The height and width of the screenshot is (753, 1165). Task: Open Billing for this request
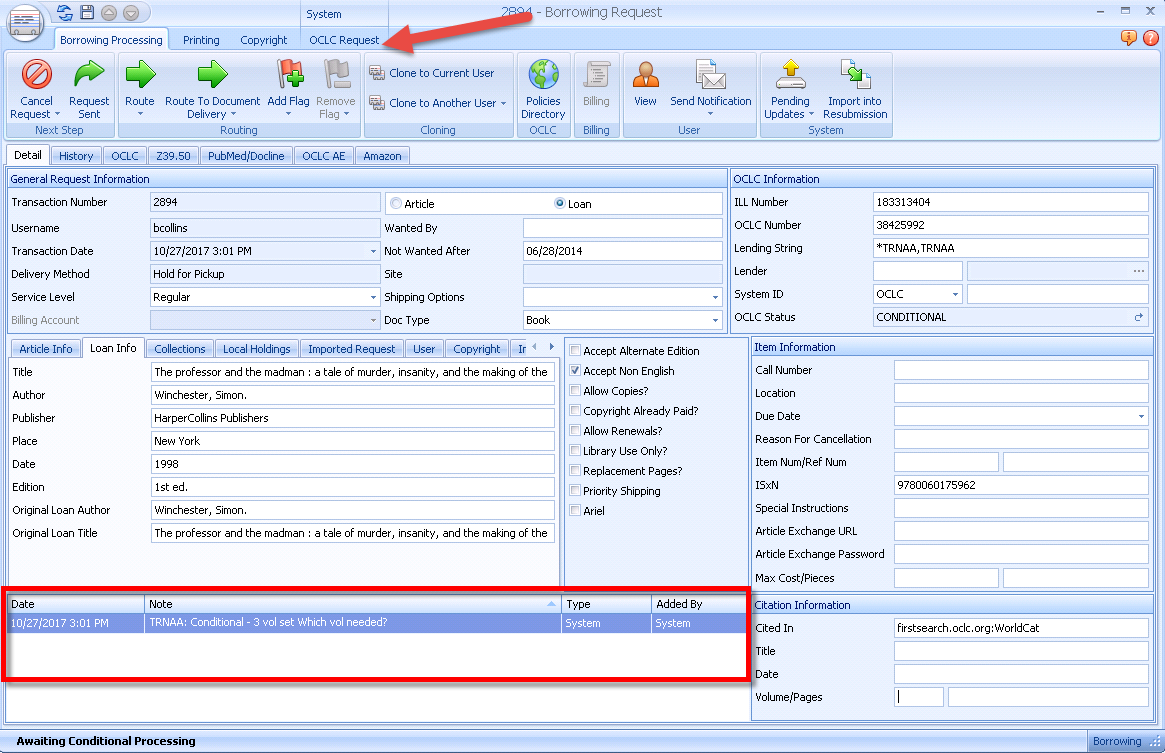pos(597,88)
